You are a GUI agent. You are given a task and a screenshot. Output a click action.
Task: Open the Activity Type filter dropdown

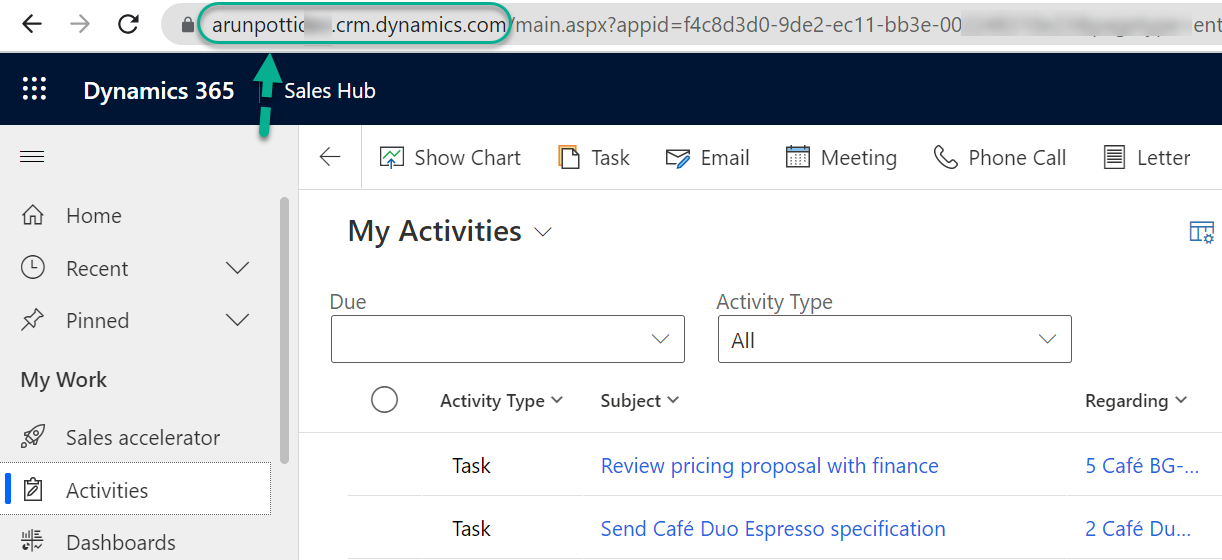pyautogui.click(x=894, y=339)
